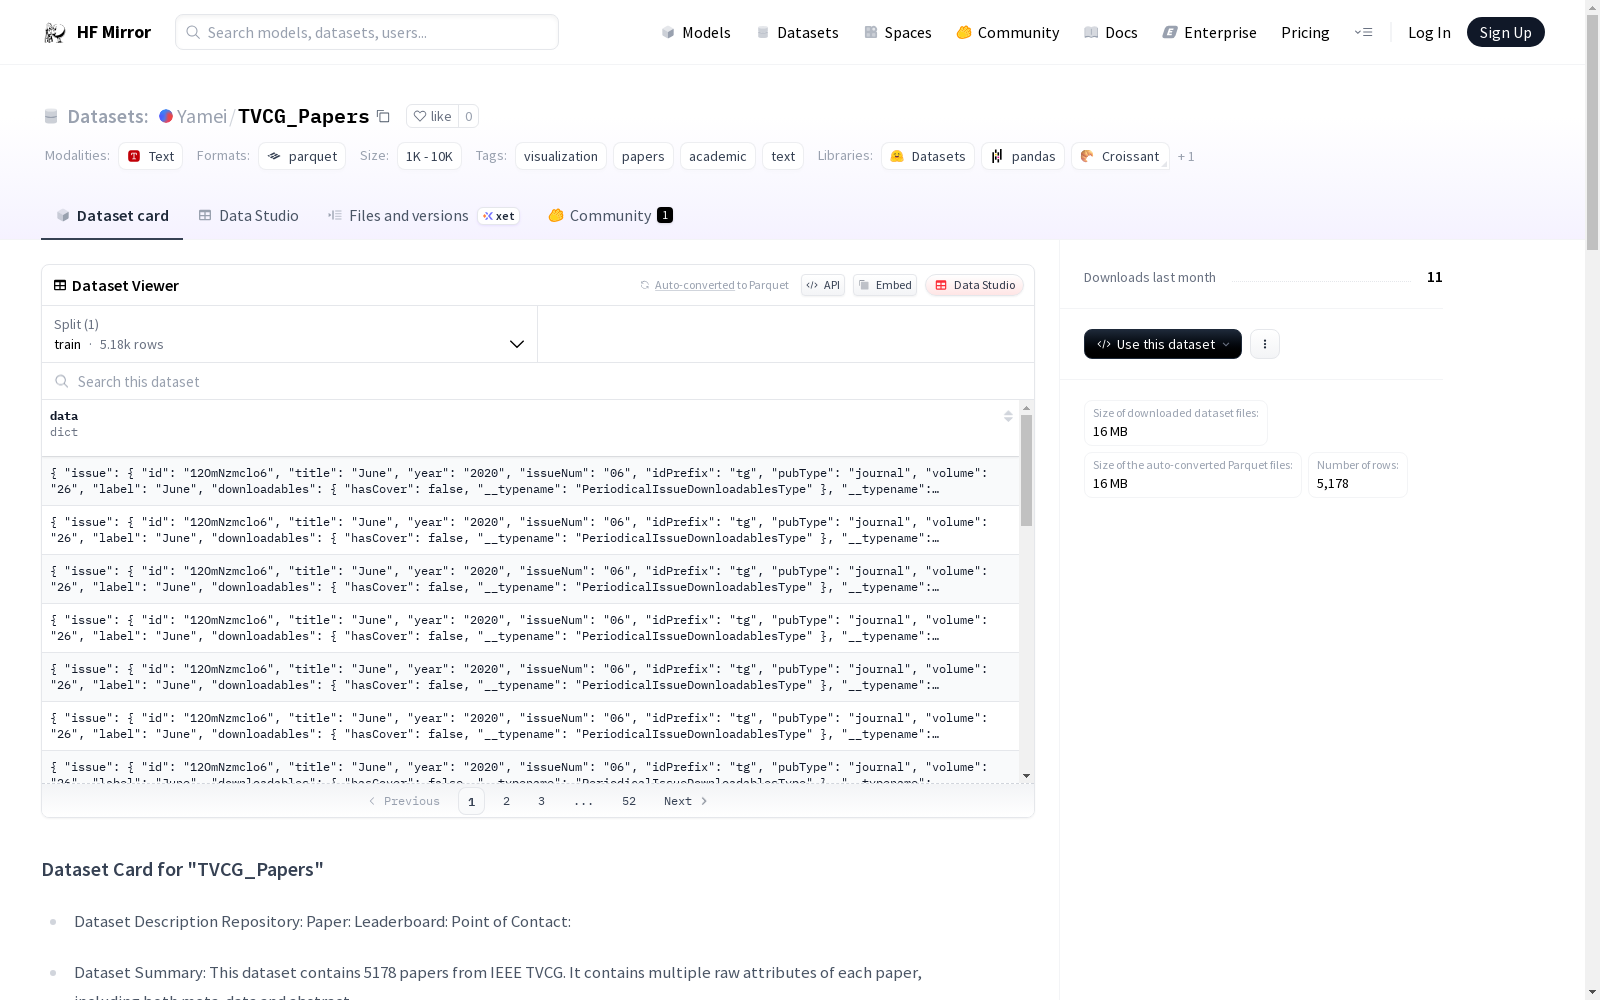1600x1000 pixels.
Task: Go to page 3 of the viewer
Action: [542, 801]
